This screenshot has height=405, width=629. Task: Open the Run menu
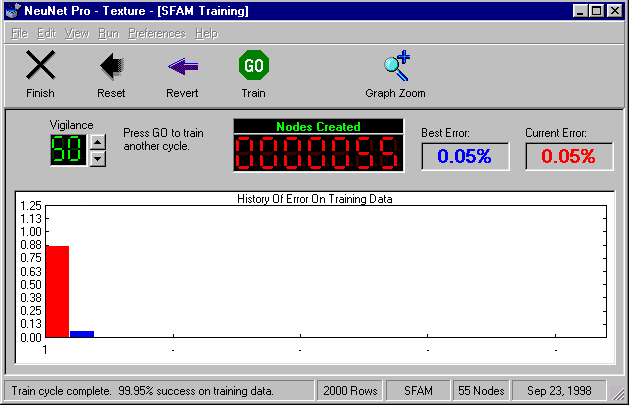click(108, 33)
